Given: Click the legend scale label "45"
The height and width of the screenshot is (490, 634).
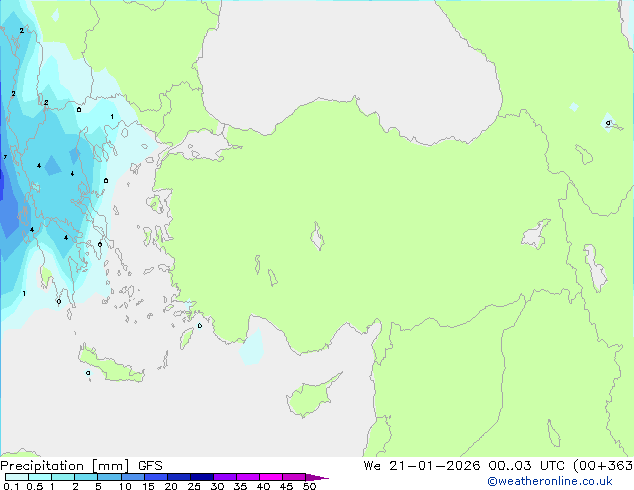Looking at the screenshot, I should (286, 486).
